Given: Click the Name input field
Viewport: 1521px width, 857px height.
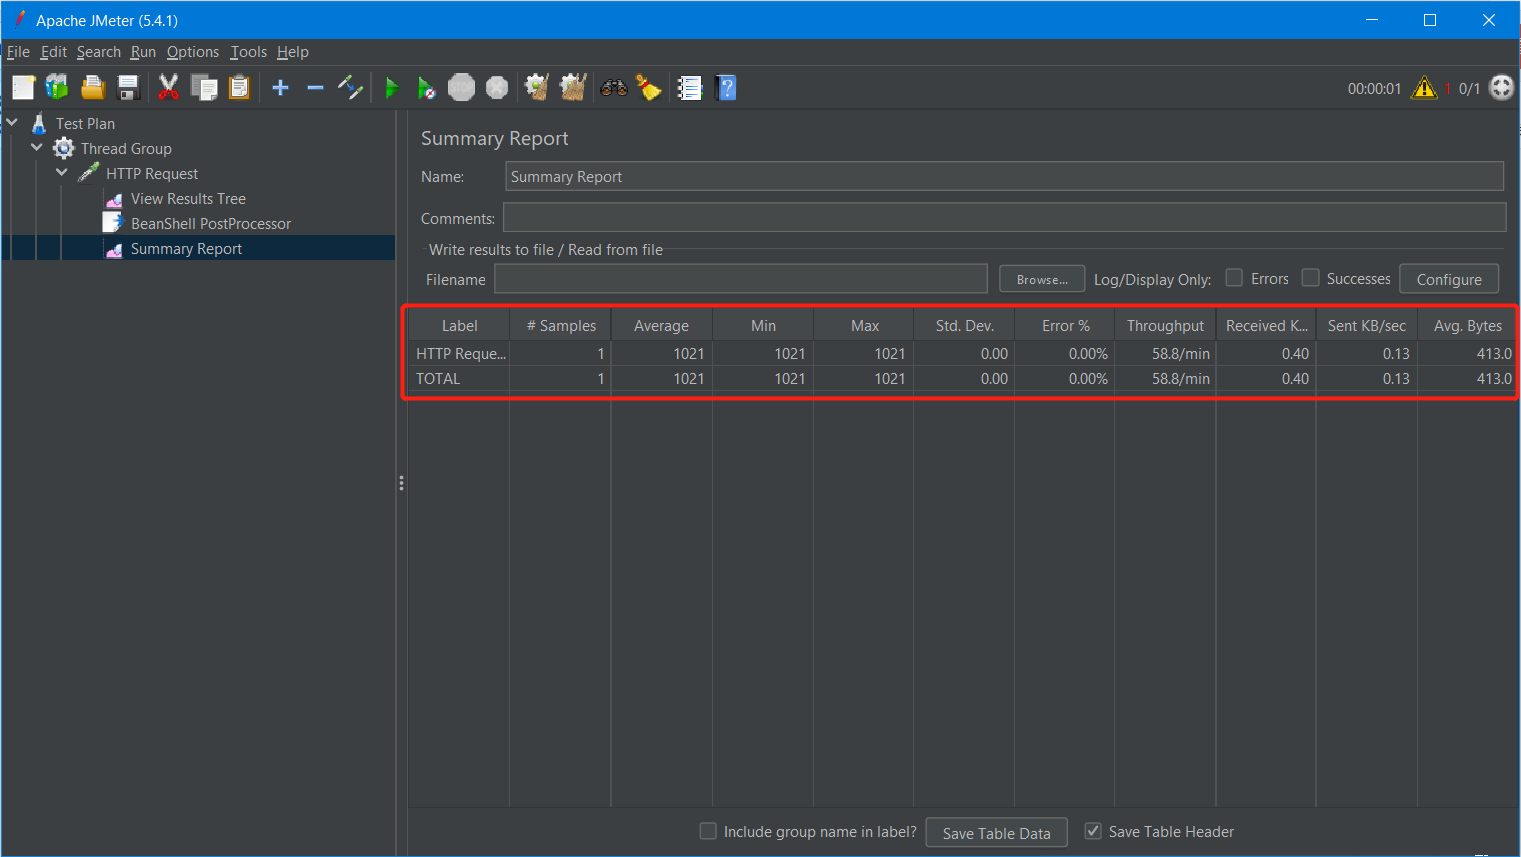Looking at the screenshot, I should tap(1004, 176).
